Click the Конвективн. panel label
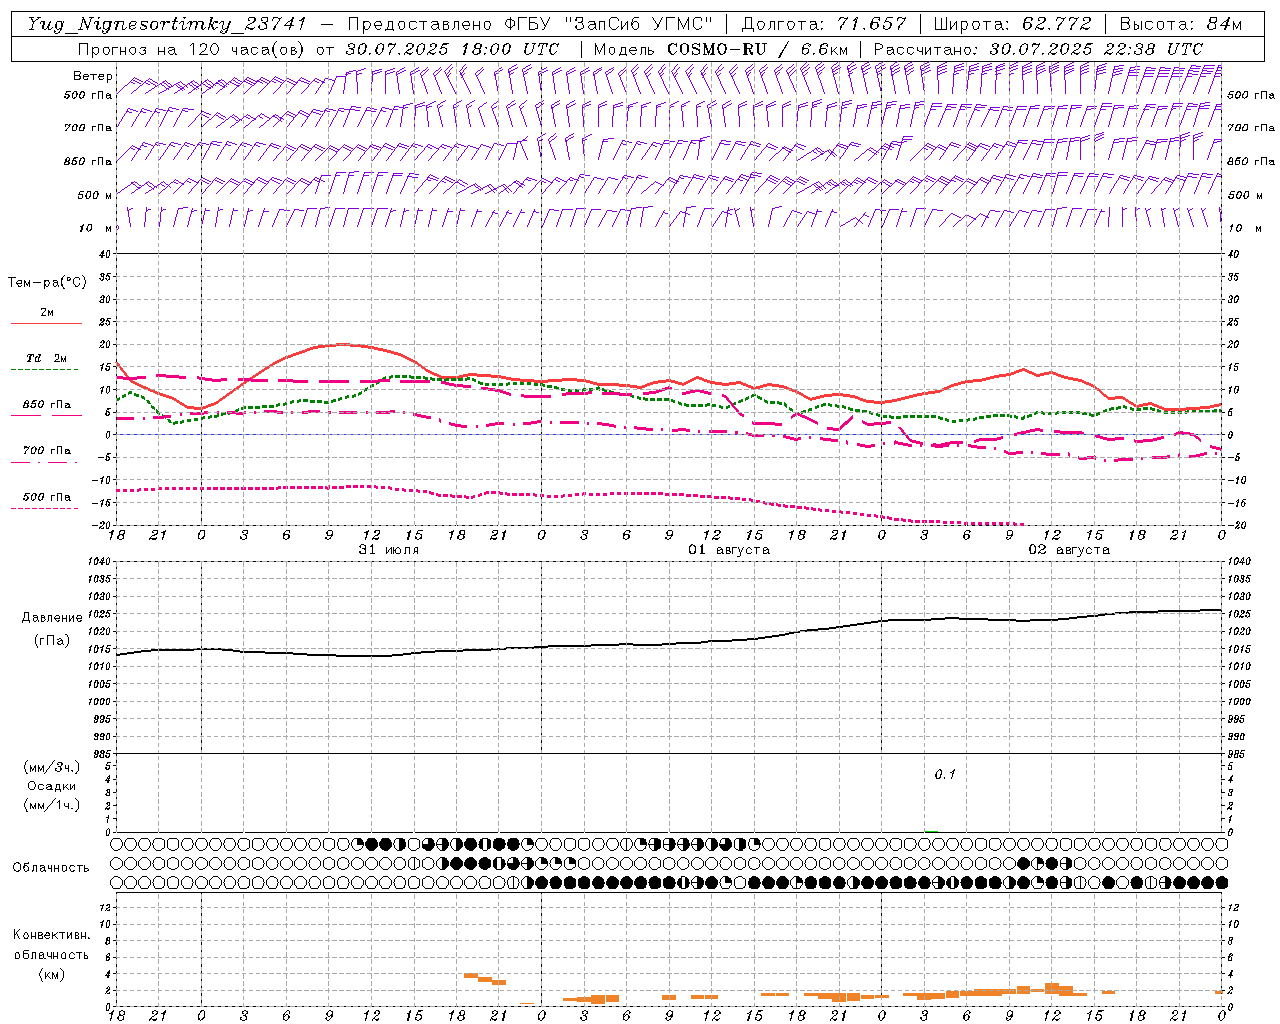The image size is (1280, 1024). (51, 935)
